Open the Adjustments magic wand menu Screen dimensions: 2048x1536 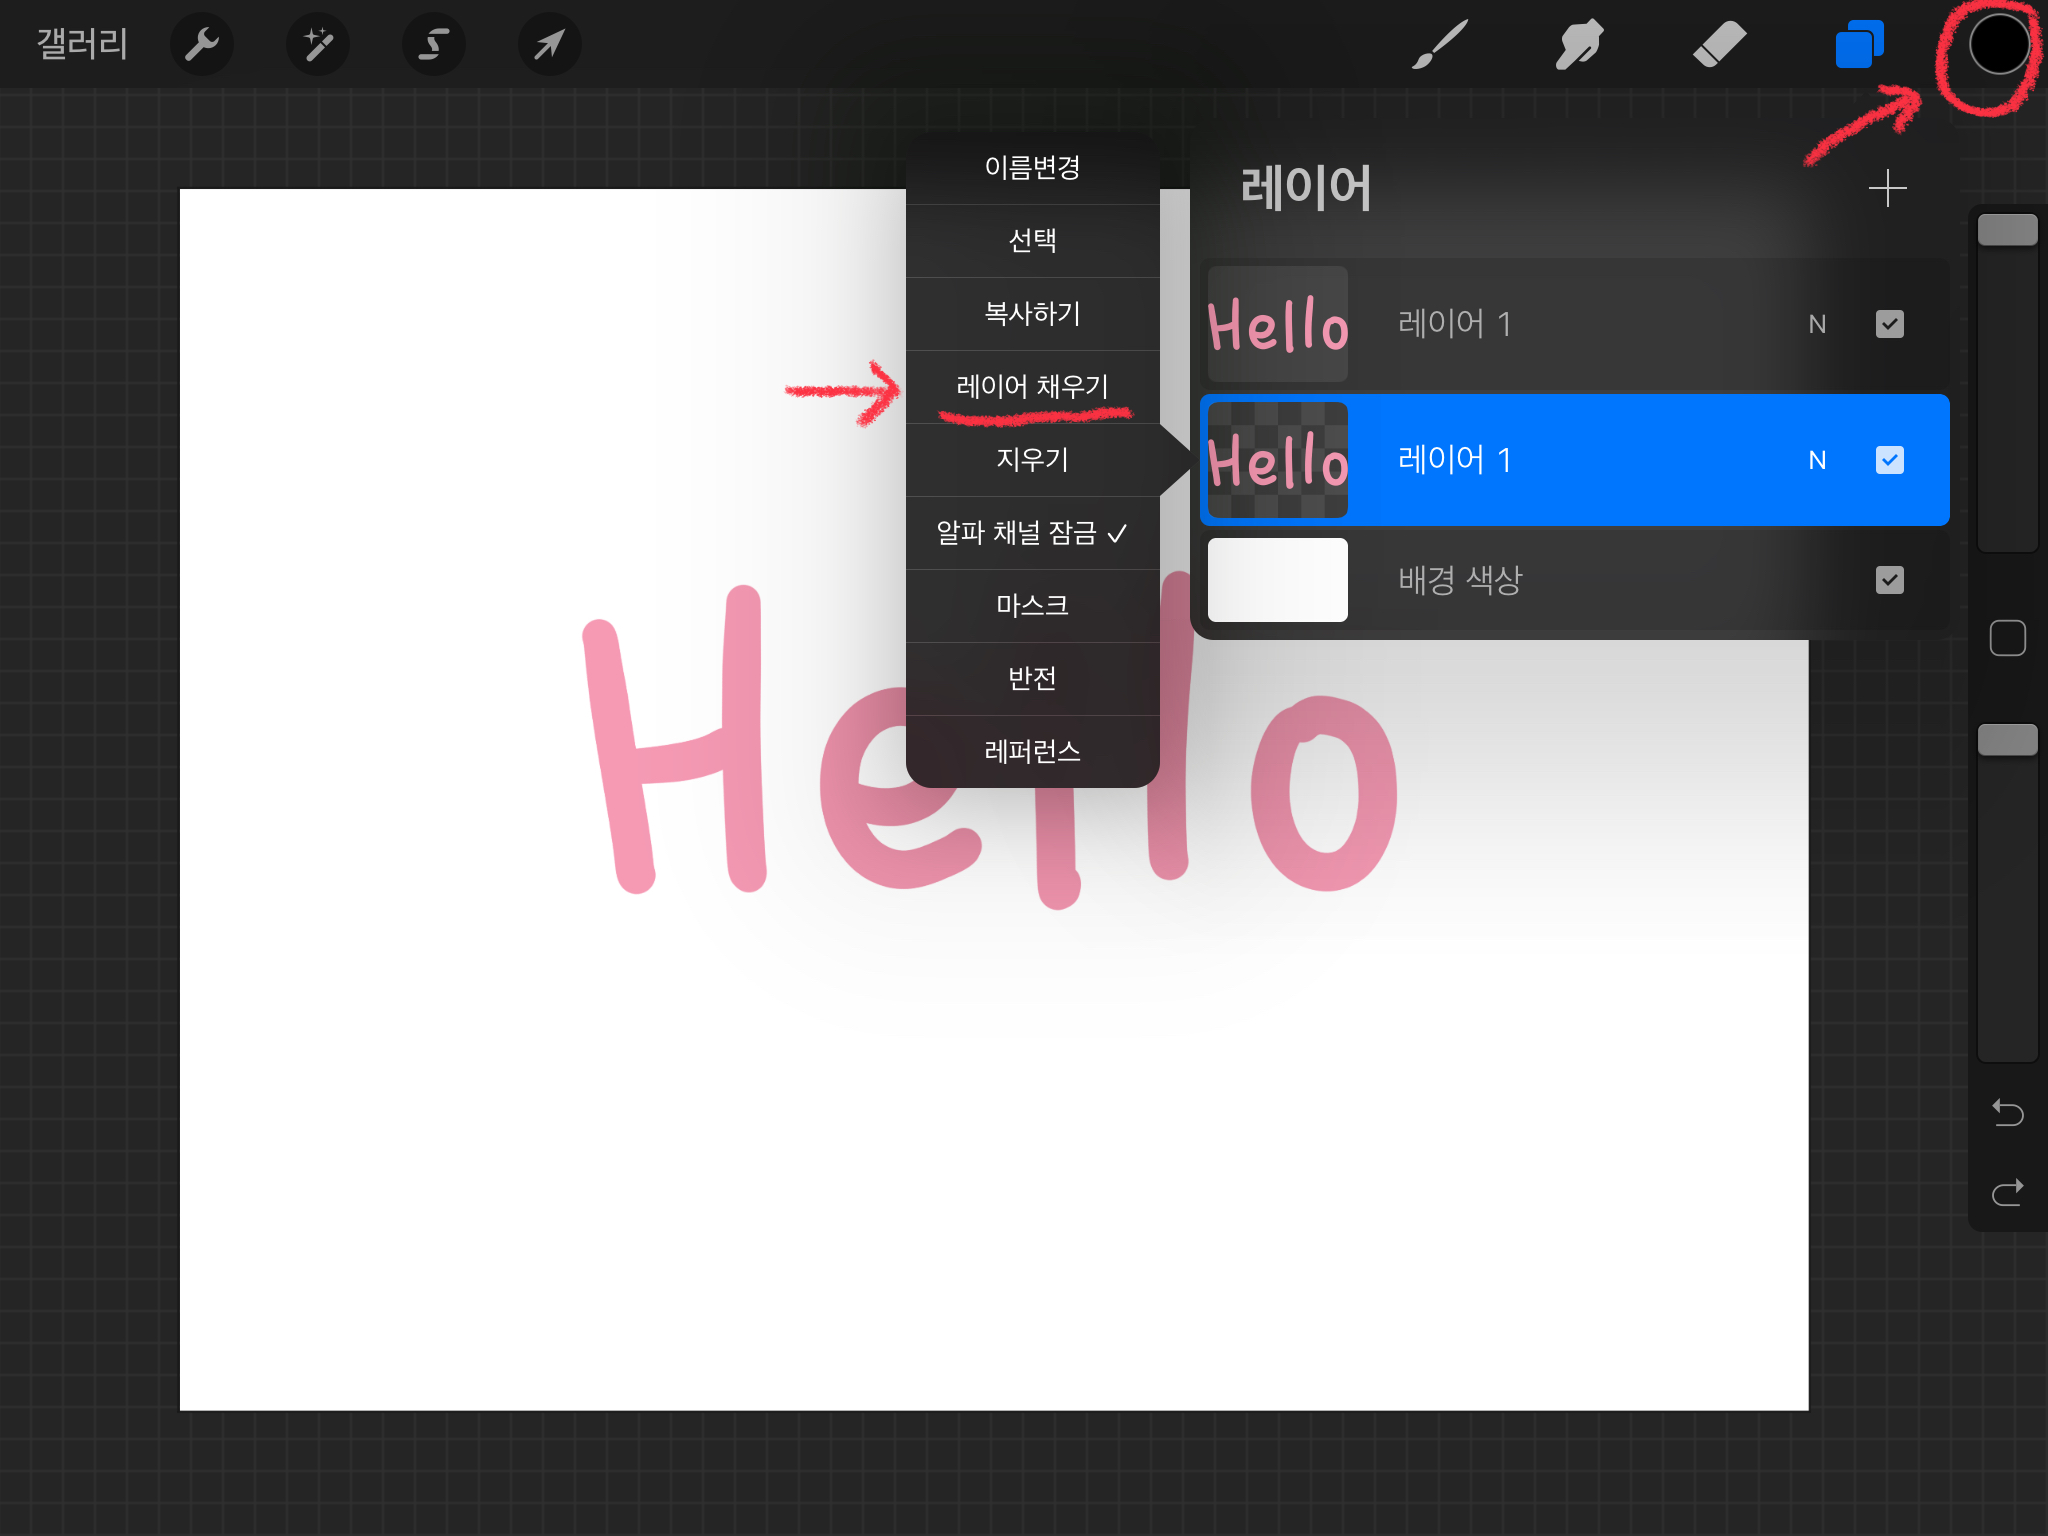click(318, 45)
